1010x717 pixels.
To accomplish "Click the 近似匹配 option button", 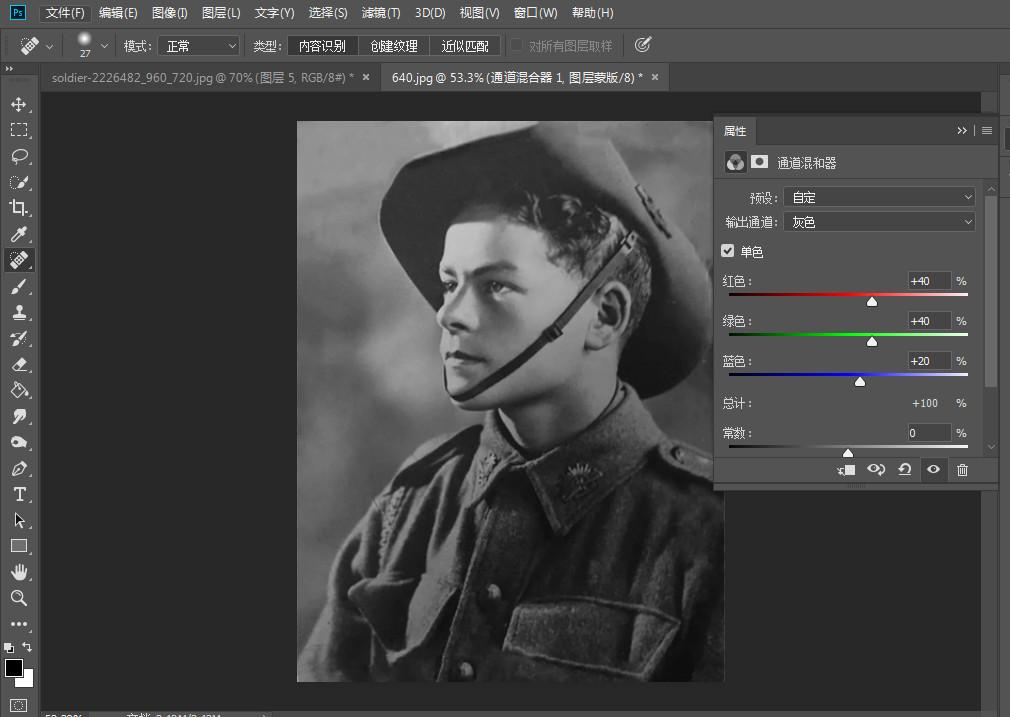I will 464,45.
